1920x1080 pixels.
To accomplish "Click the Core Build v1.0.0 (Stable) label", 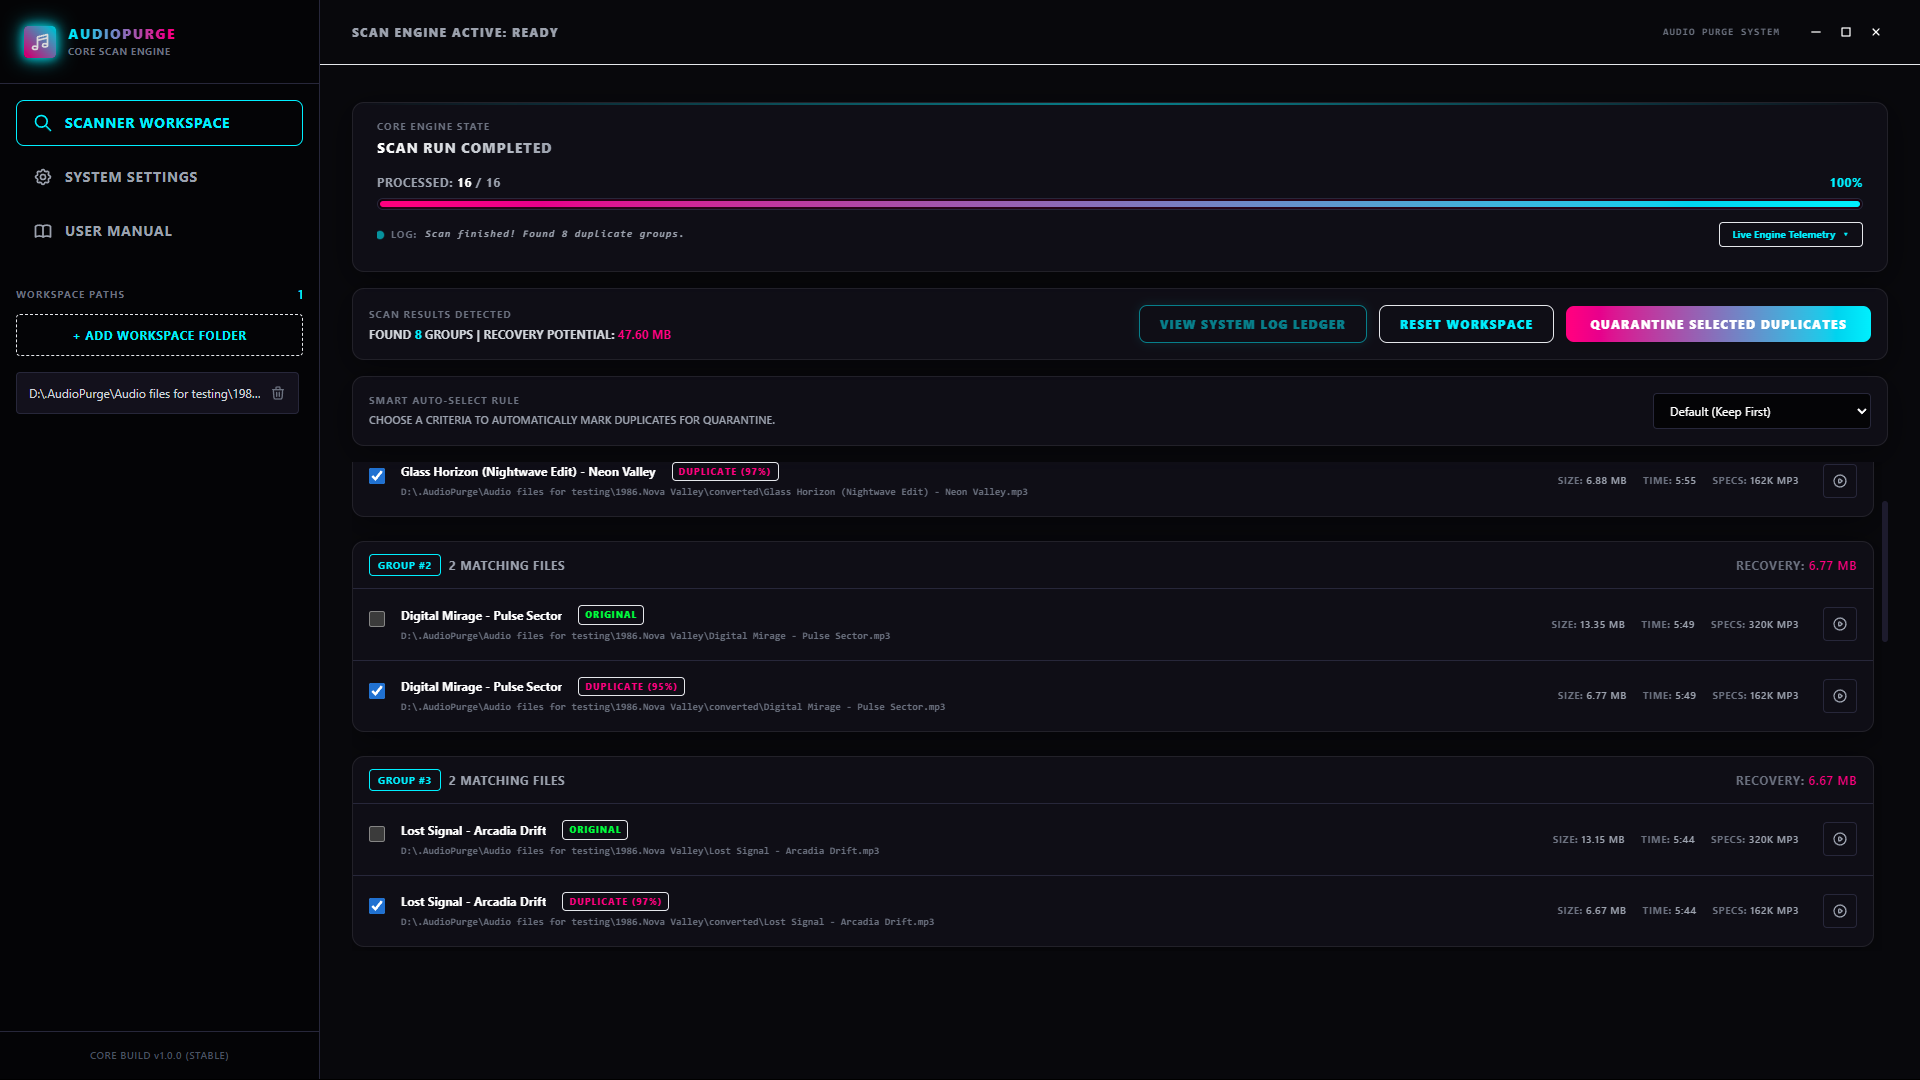I will pyautogui.click(x=159, y=1055).
